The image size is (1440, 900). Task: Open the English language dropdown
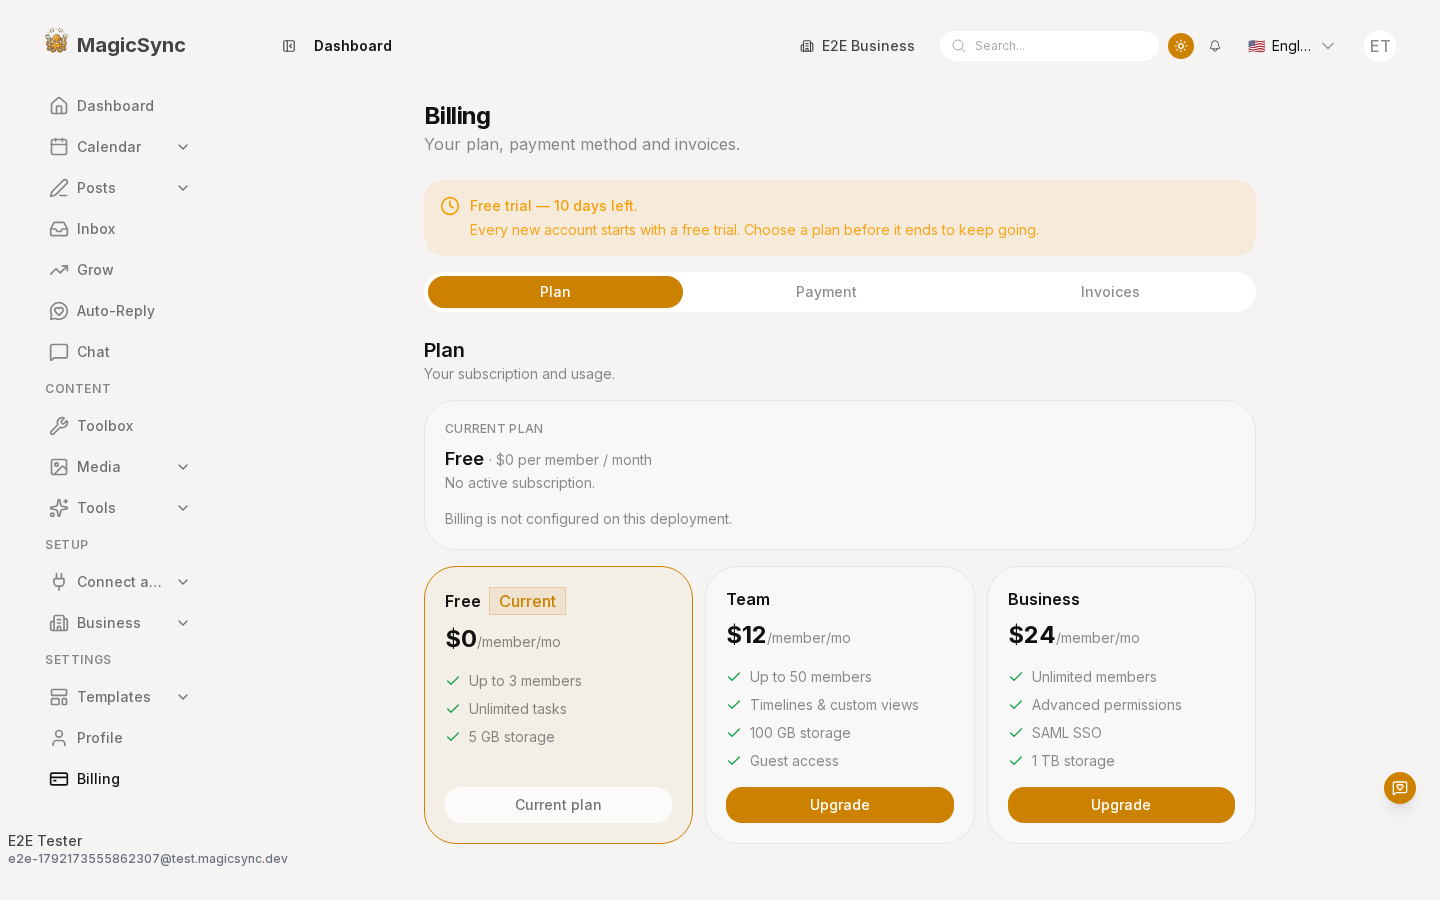(1291, 46)
